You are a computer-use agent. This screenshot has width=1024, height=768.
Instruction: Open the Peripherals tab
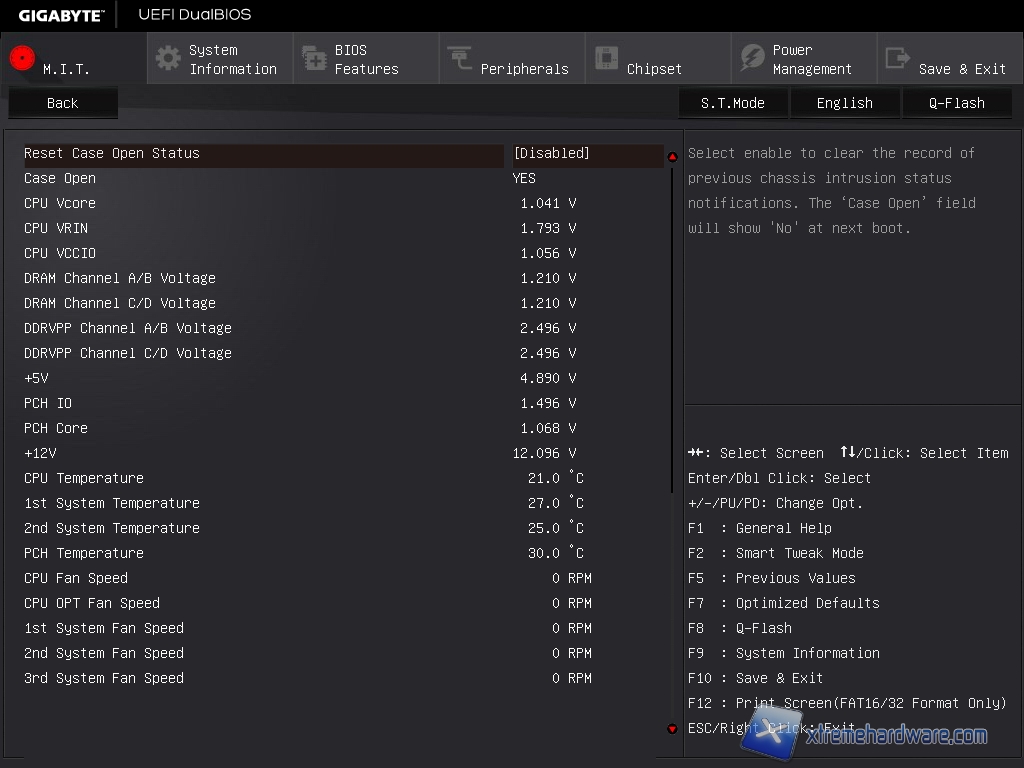(x=524, y=69)
